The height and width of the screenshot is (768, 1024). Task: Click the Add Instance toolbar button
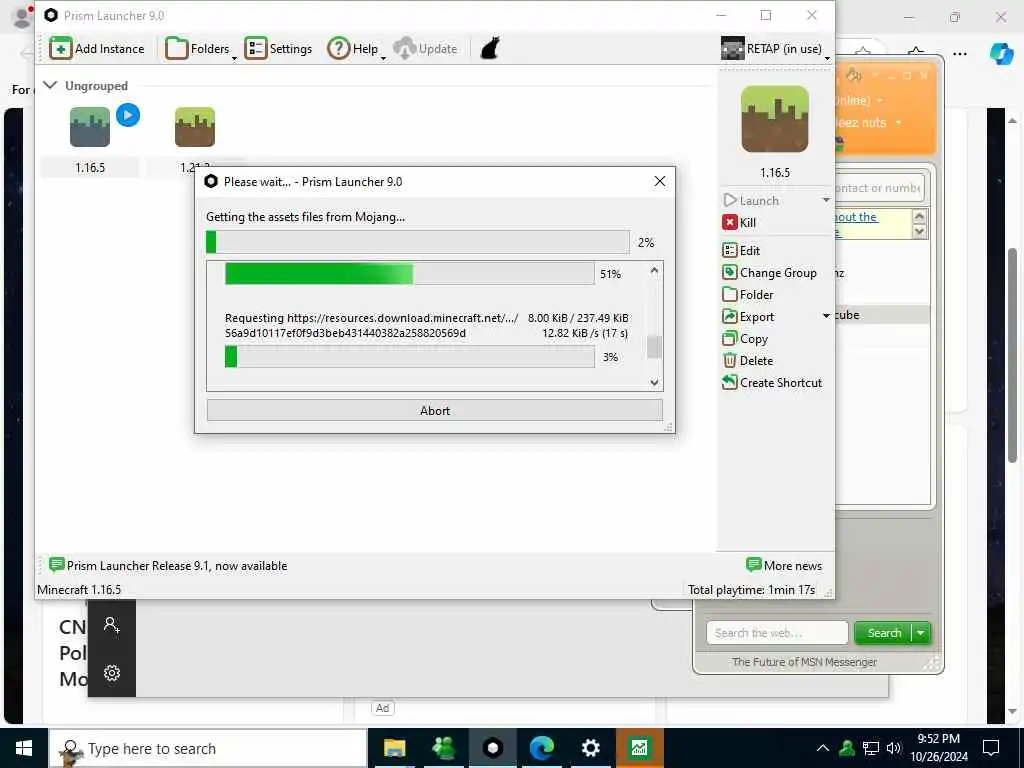97,48
